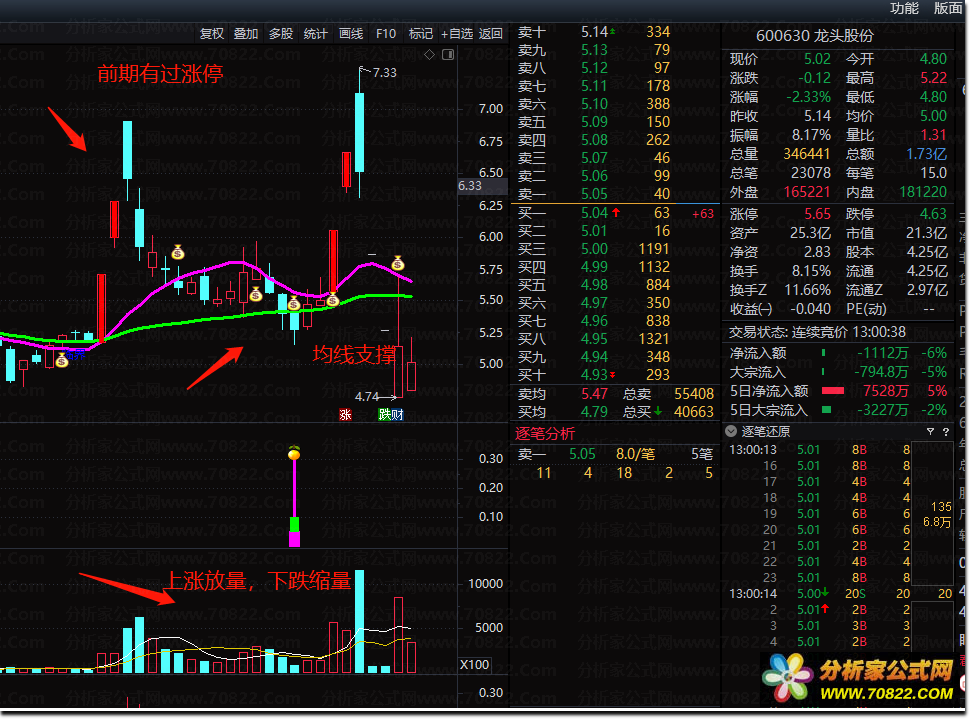Click the 最高 5.22 value
This screenshot has width=971, height=719.
pyautogui.click(x=933, y=78)
